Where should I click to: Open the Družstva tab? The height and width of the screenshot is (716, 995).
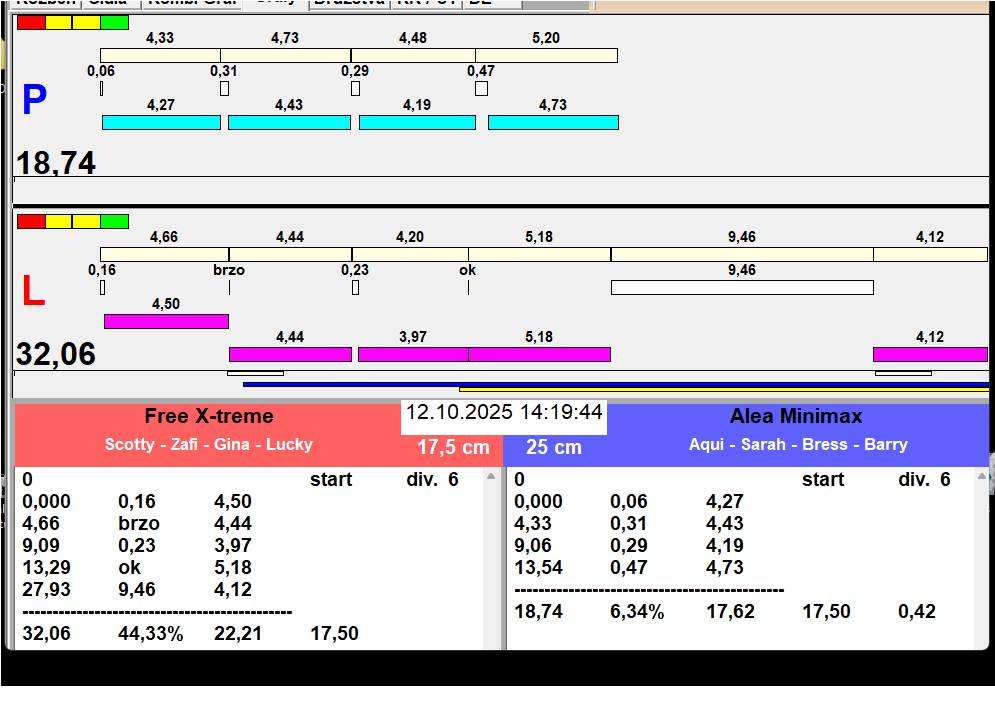tap(348, 3)
